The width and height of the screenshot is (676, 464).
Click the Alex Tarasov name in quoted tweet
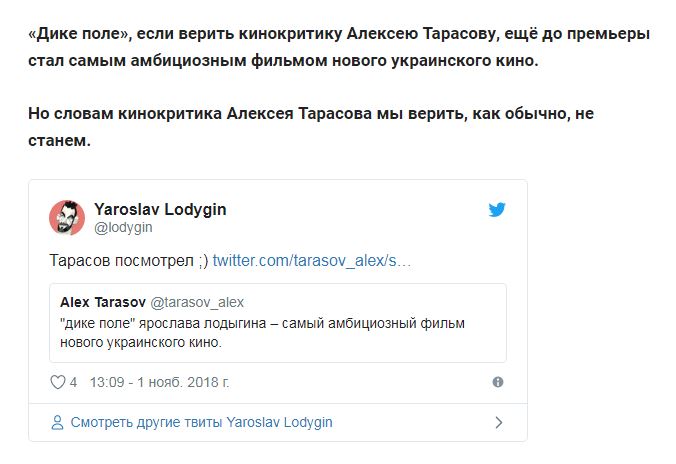click(x=103, y=302)
